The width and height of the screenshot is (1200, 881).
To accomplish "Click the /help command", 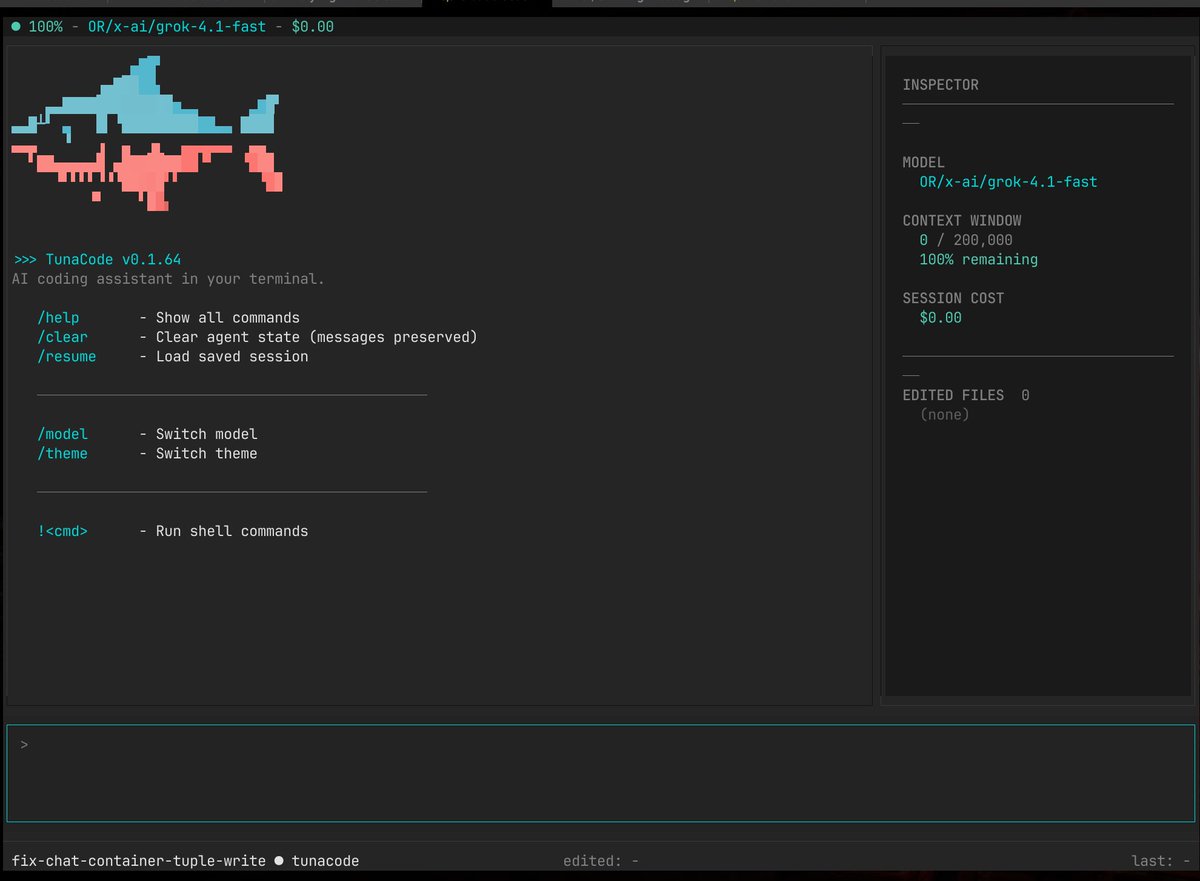I will click(58, 318).
